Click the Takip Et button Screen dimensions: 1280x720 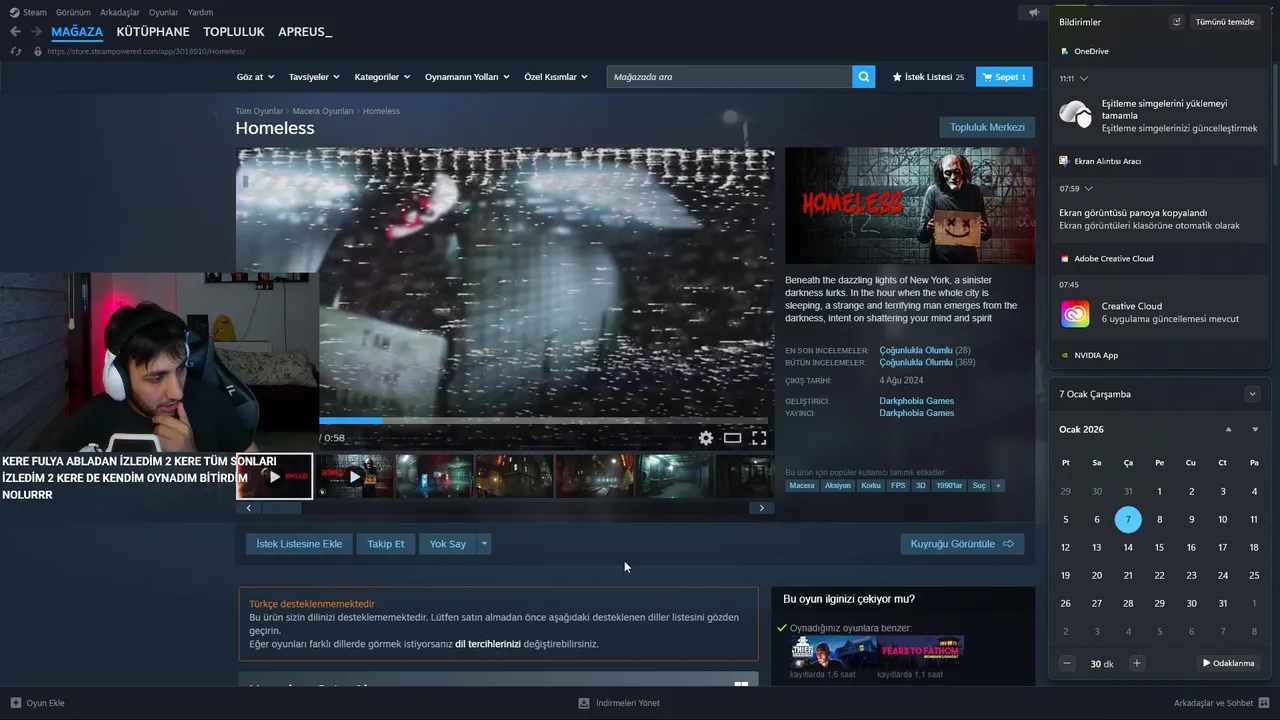tap(386, 544)
